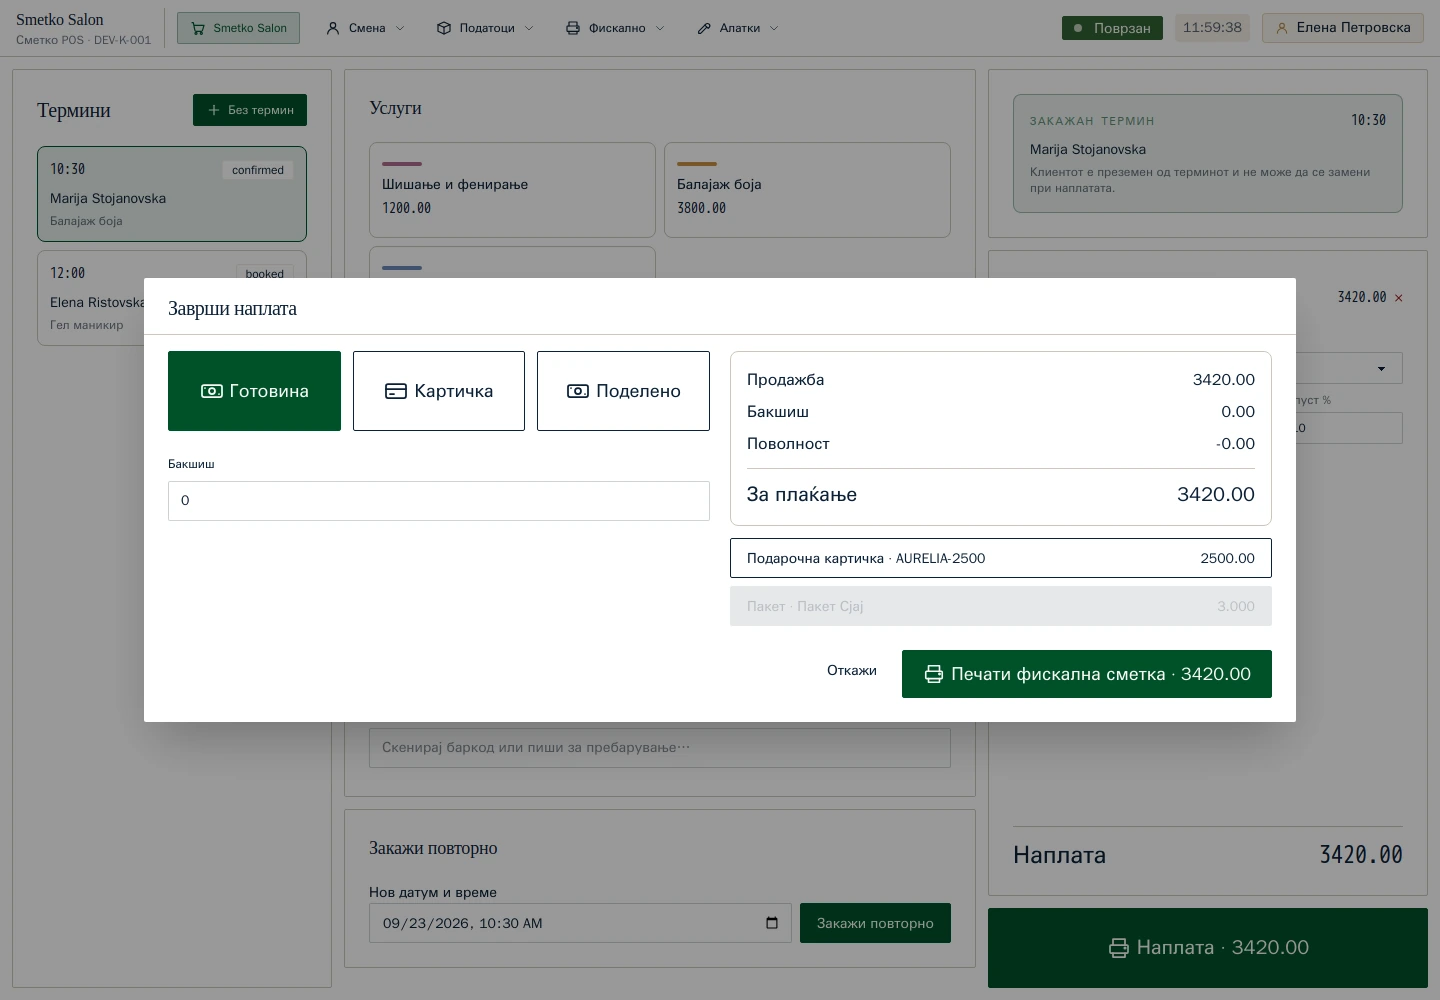Click the user icon beside Елена Петровска
The image size is (1440, 1000).
[1282, 28]
